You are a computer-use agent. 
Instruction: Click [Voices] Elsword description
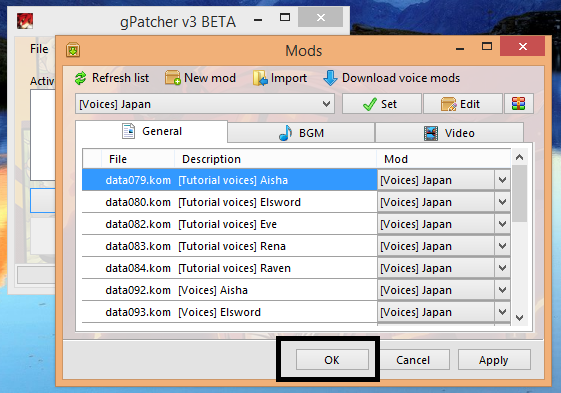(x=220, y=312)
